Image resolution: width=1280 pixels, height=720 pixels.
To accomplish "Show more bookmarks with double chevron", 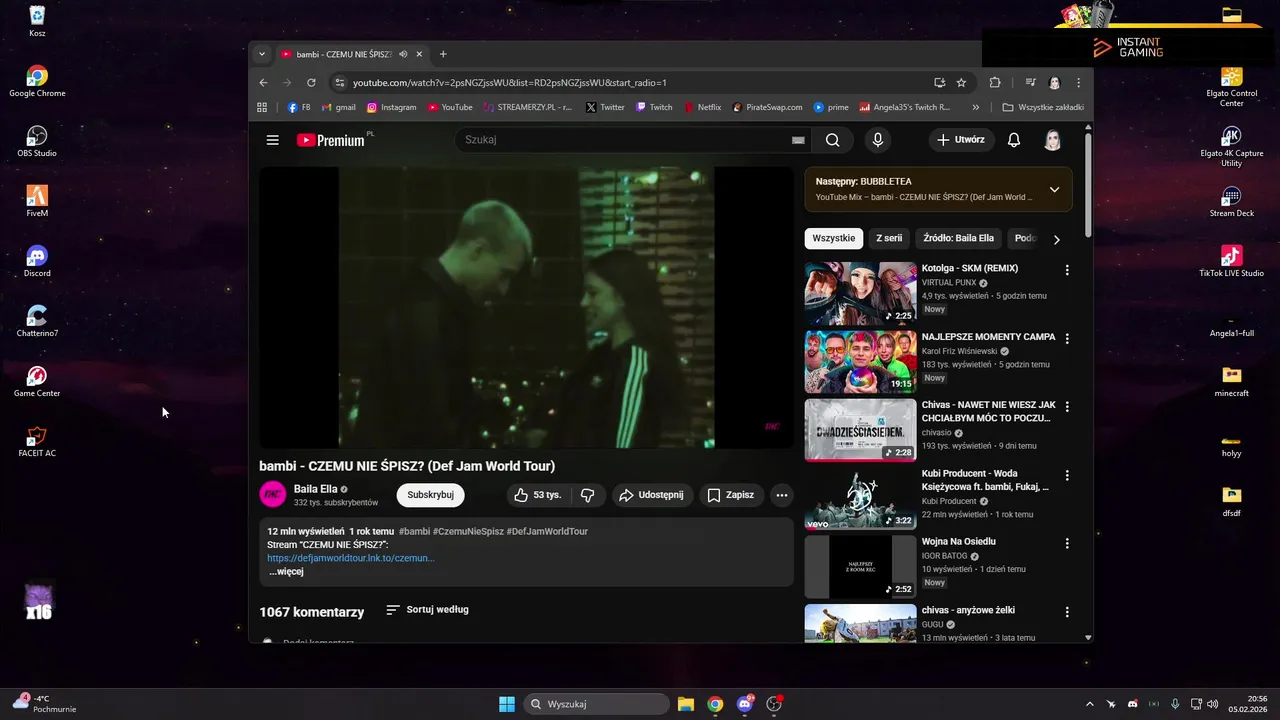I will pos(976,107).
